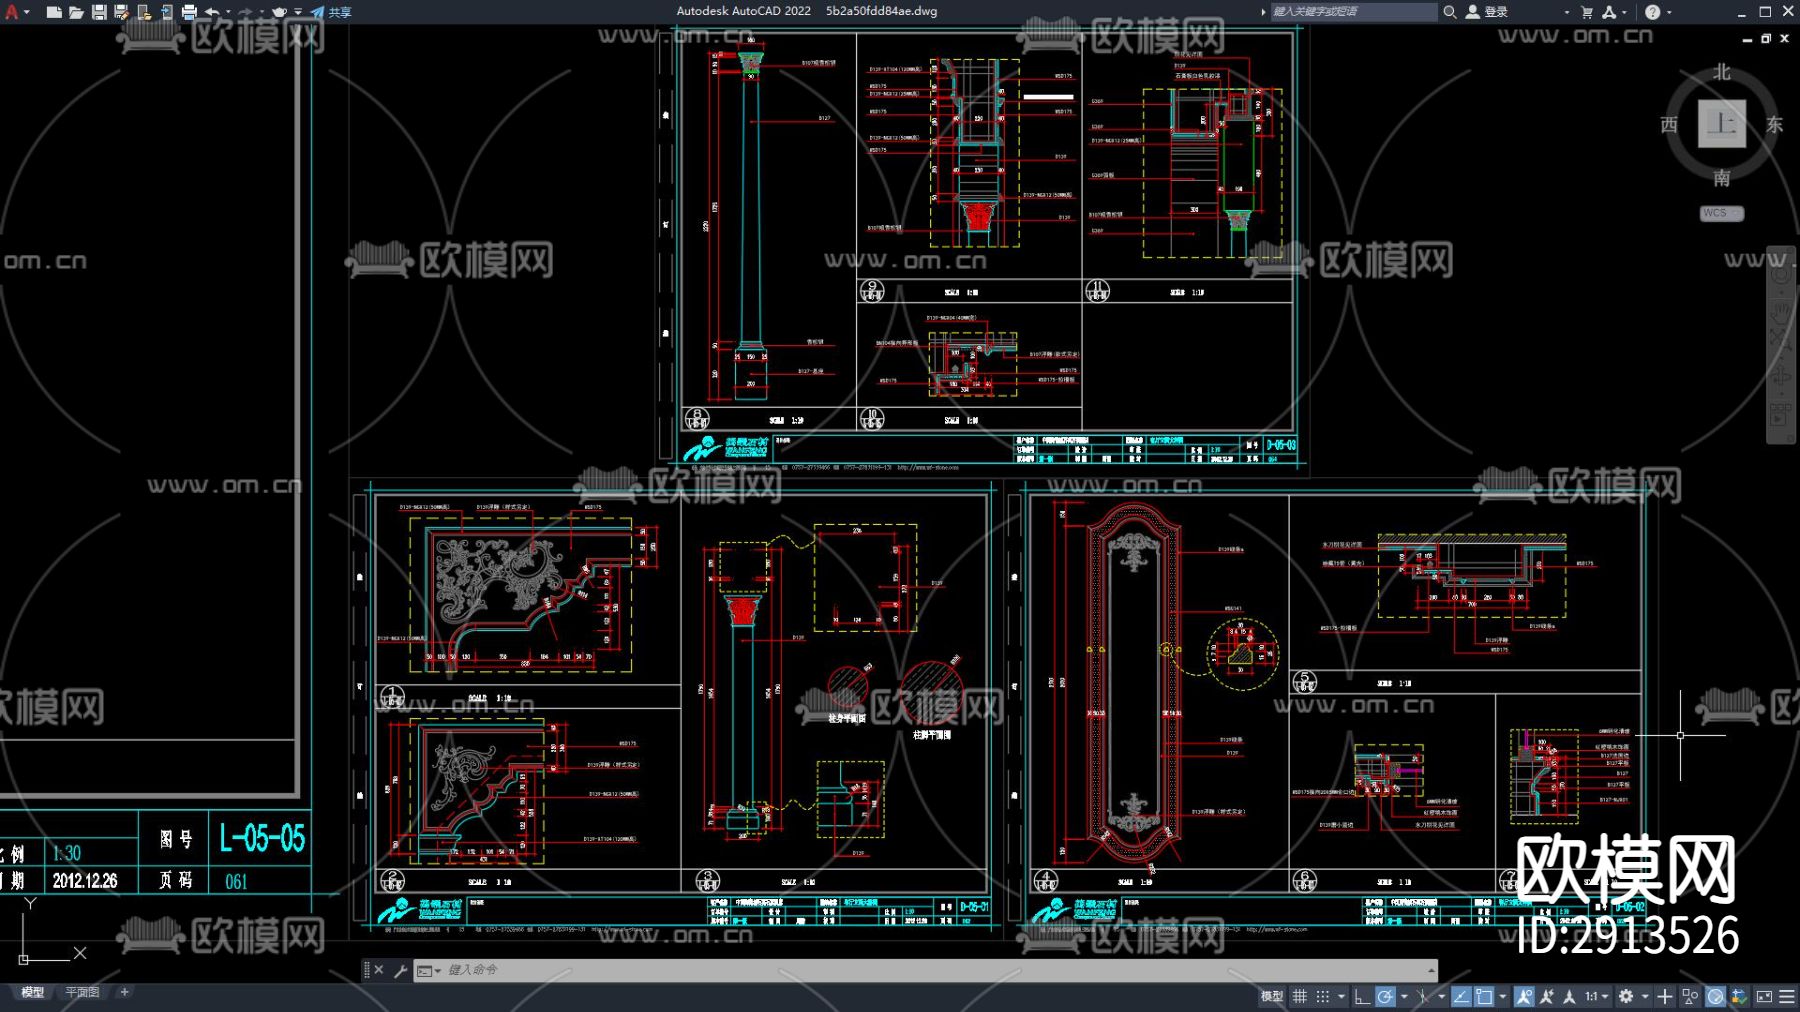
Task: Toggle snap mode dotted grid icon
Action: coord(1323,997)
